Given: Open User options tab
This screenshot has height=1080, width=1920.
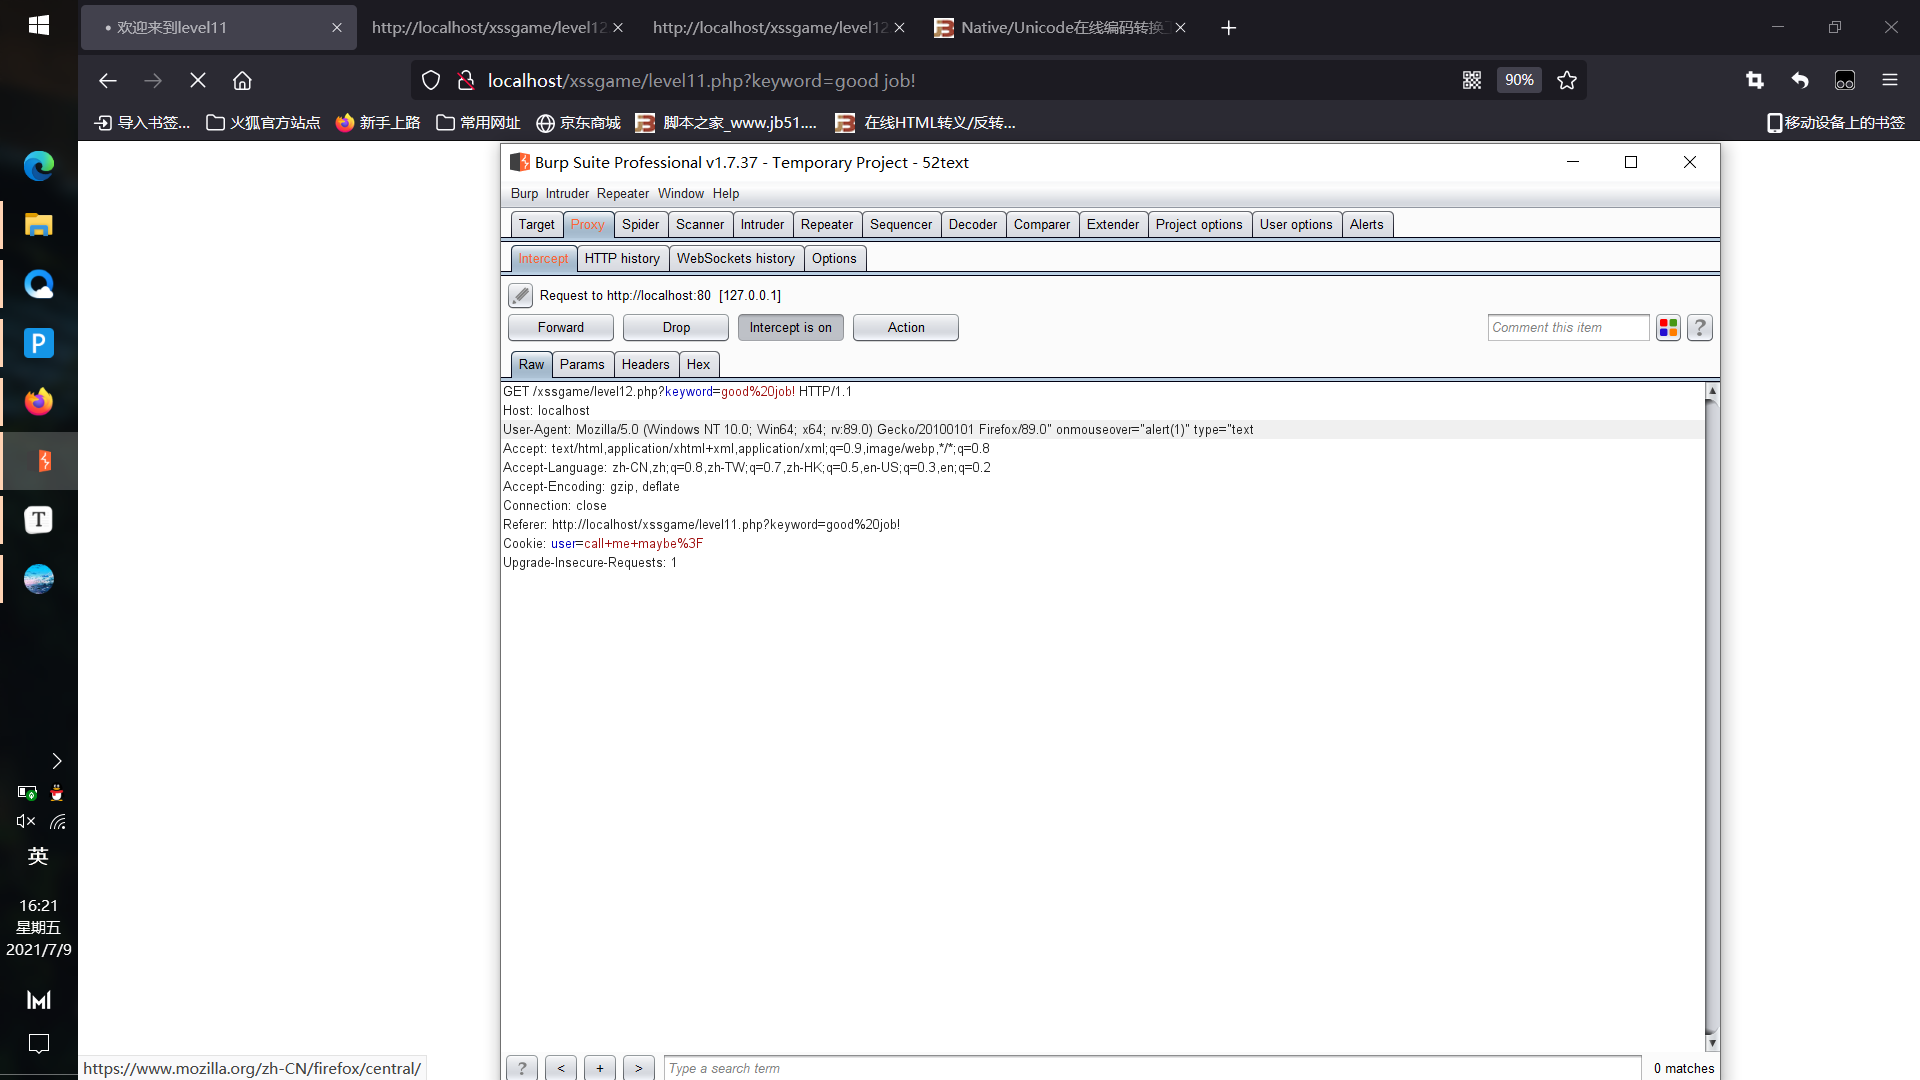Looking at the screenshot, I should [x=1296, y=224].
